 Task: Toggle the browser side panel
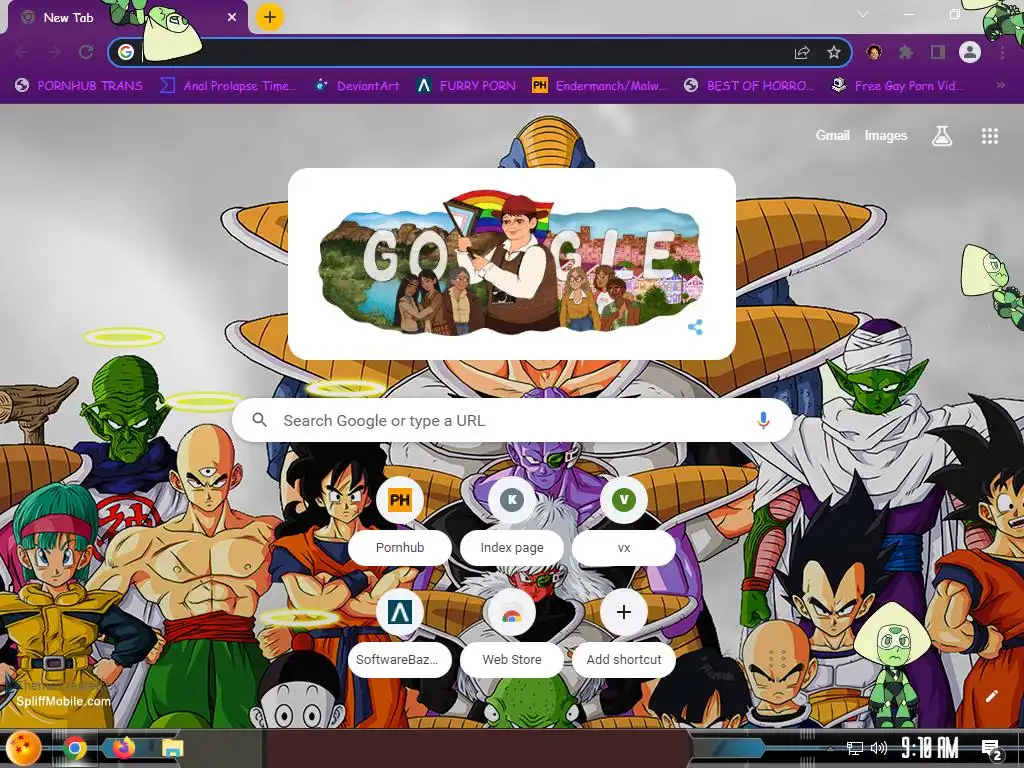pos(938,52)
